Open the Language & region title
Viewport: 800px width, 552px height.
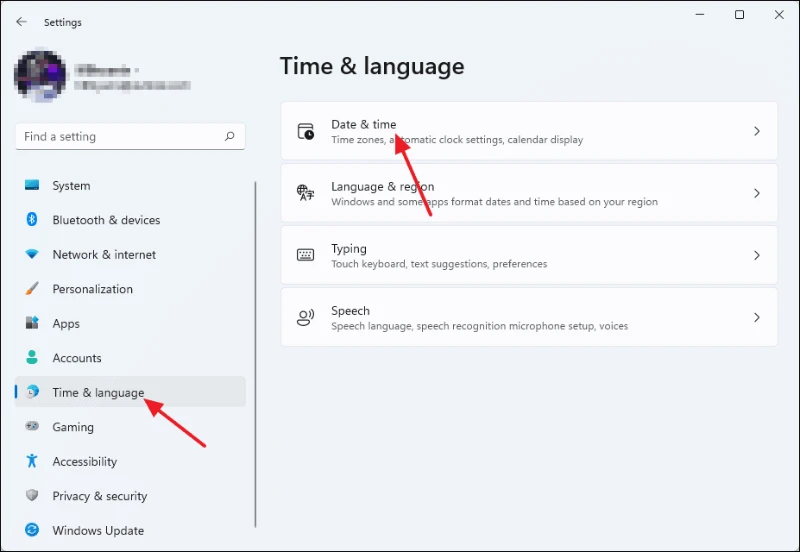(x=383, y=186)
